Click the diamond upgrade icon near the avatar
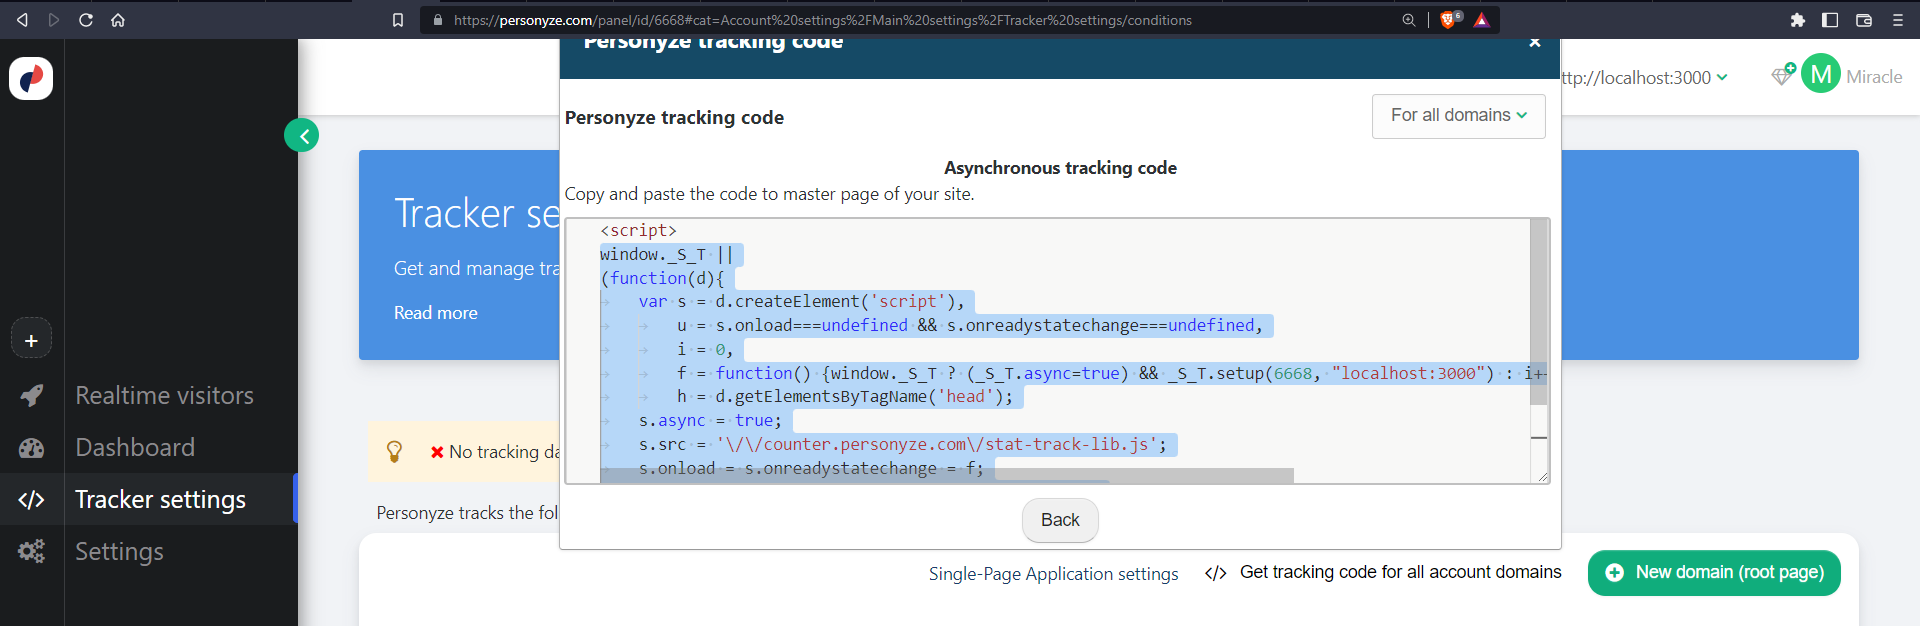This screenshot has width=1920, height=626. pos(1783,75)
